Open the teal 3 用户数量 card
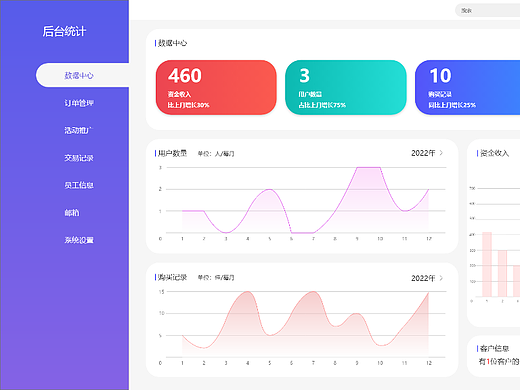520x390 pixels. pos(346,87)
